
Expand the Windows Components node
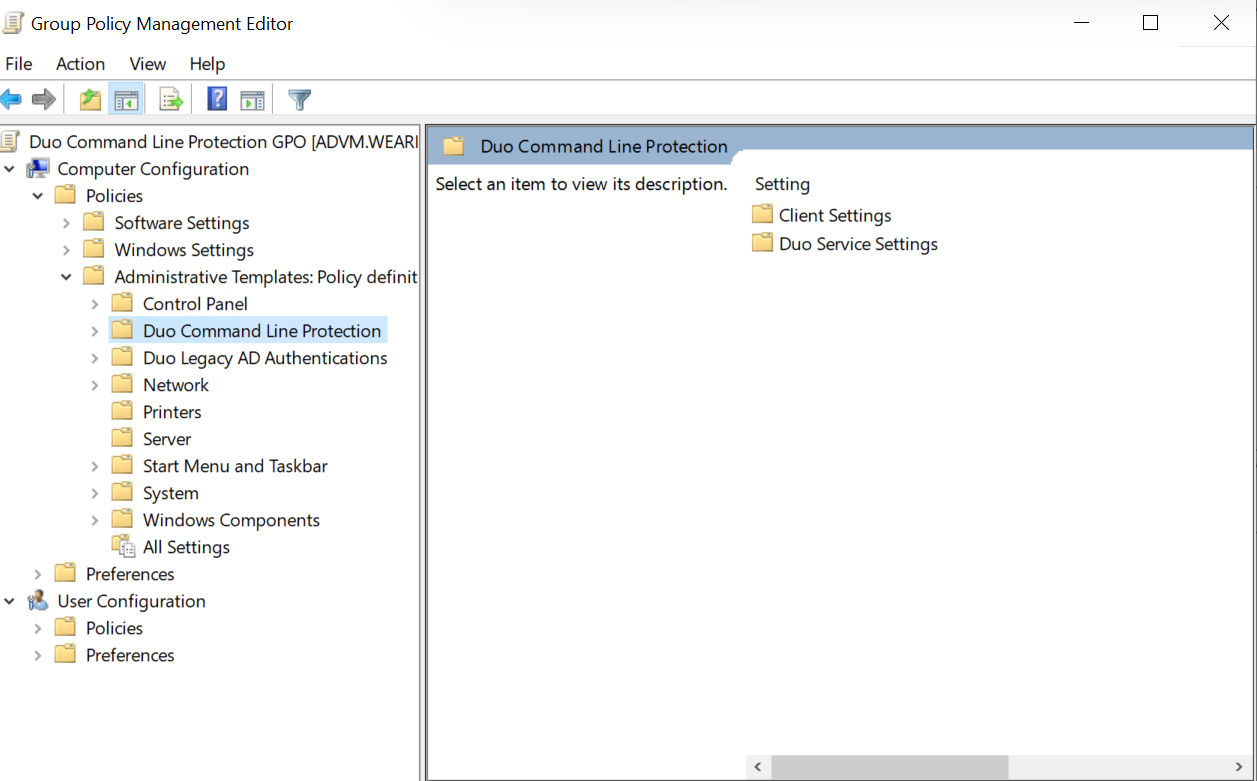tap(94, 519)
